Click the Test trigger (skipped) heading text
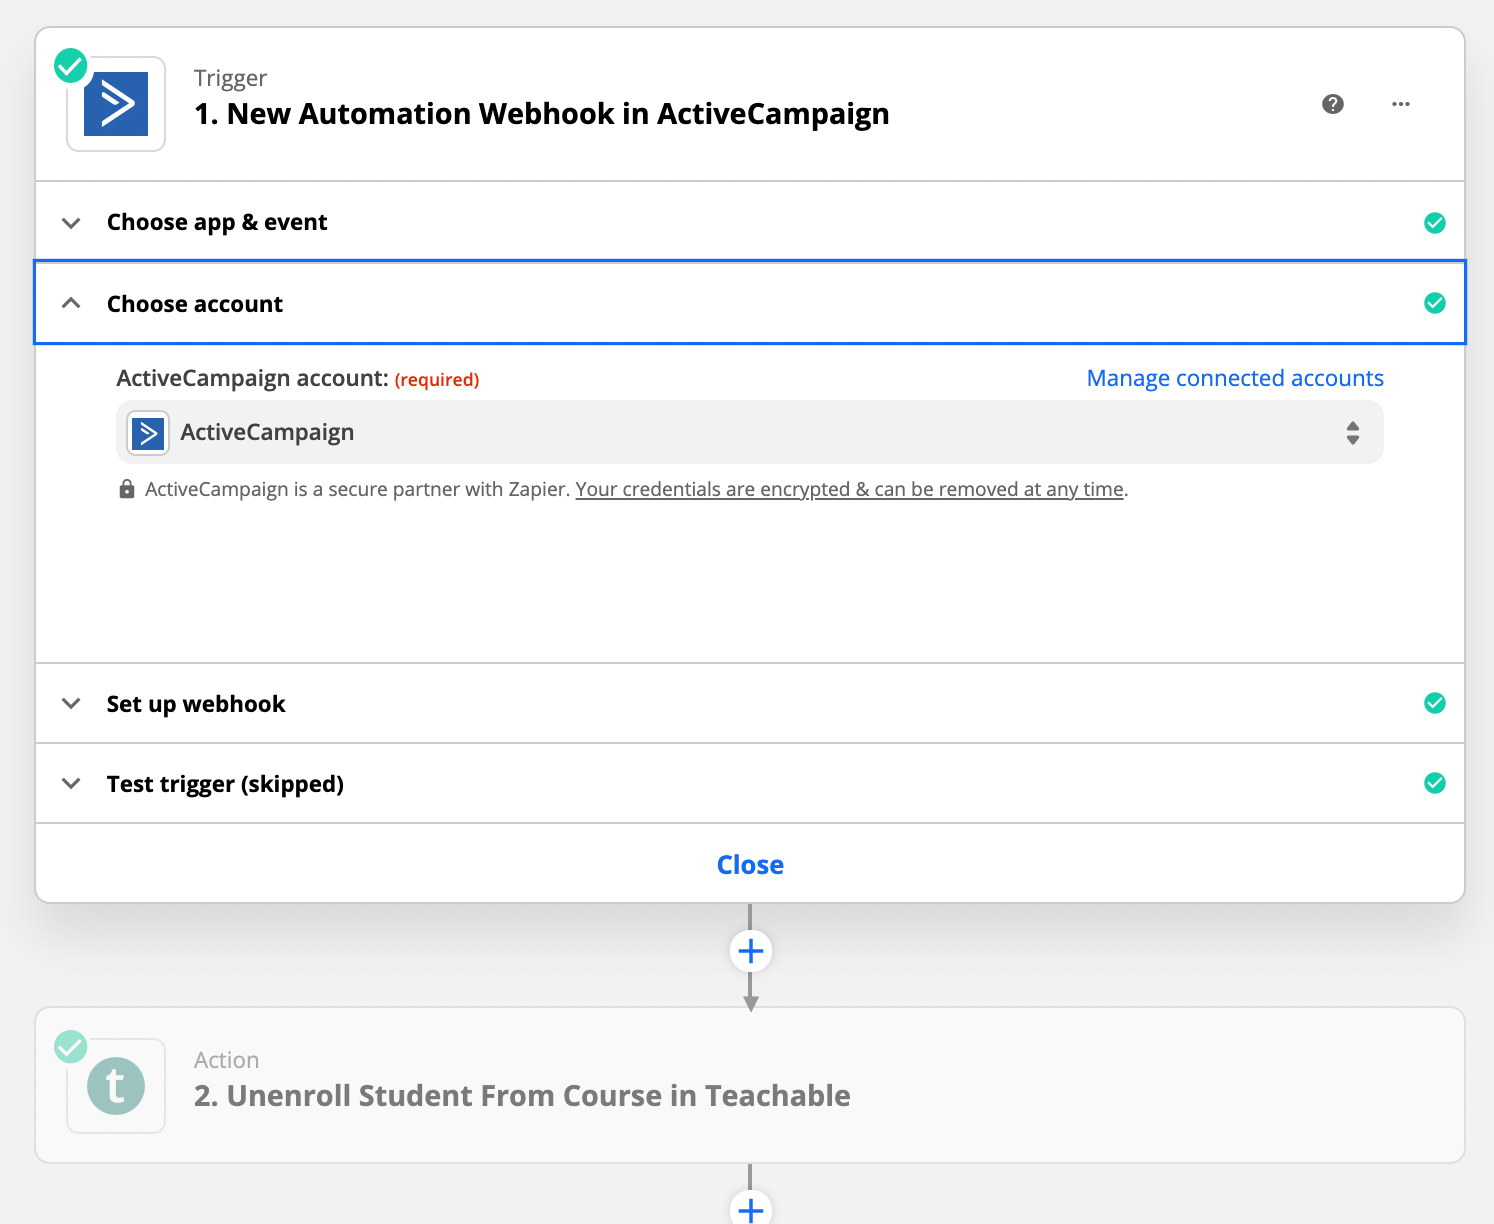Screen dimensions: 1494x1224 coord(225,784)
